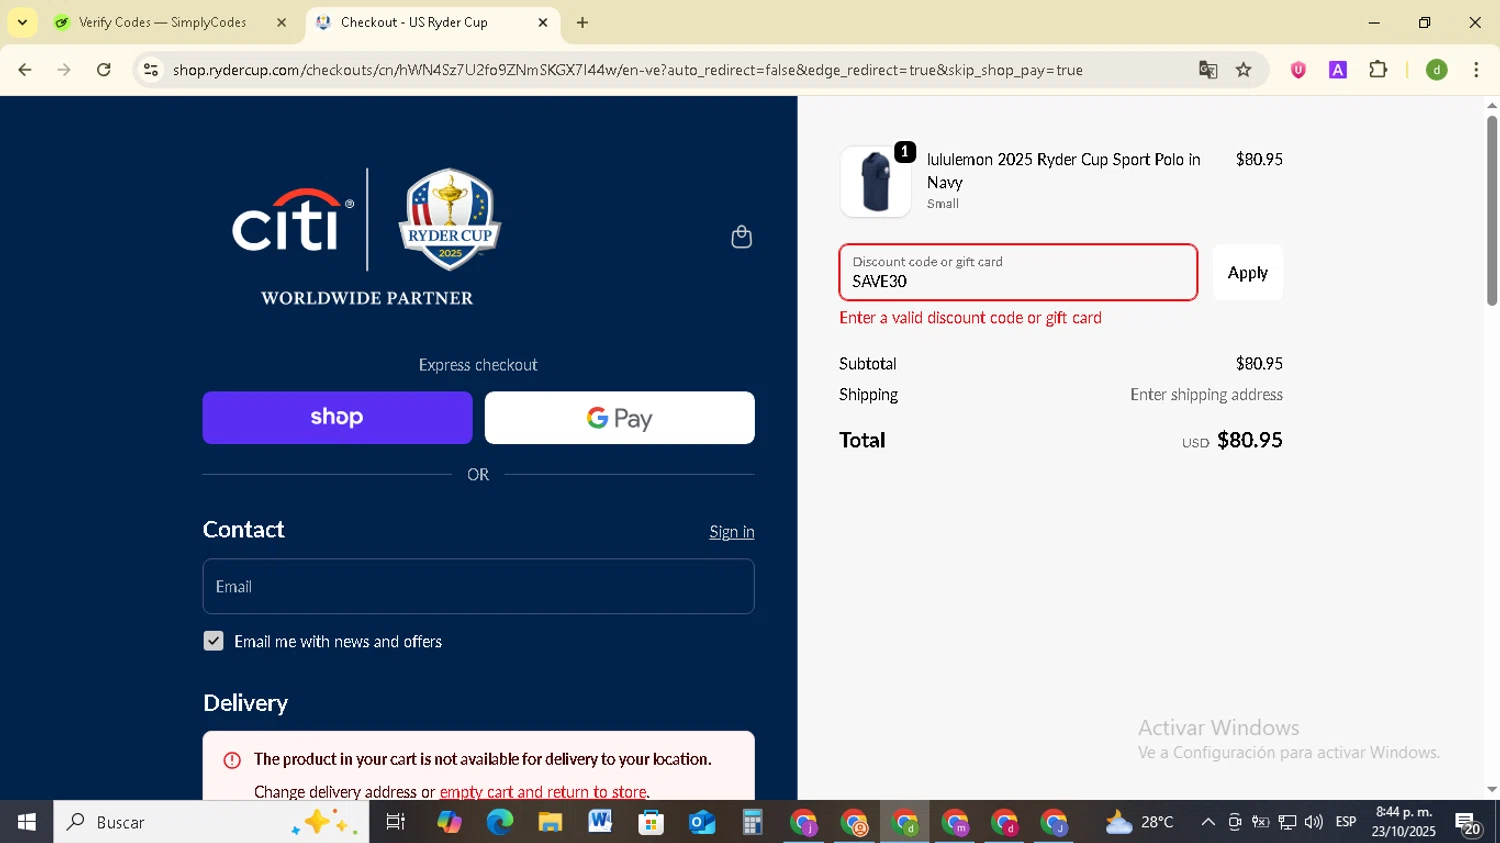The width and height of the screenshot is (1500, 843).
Task: Pay with Google Pay button
Action: click(619, 417)
